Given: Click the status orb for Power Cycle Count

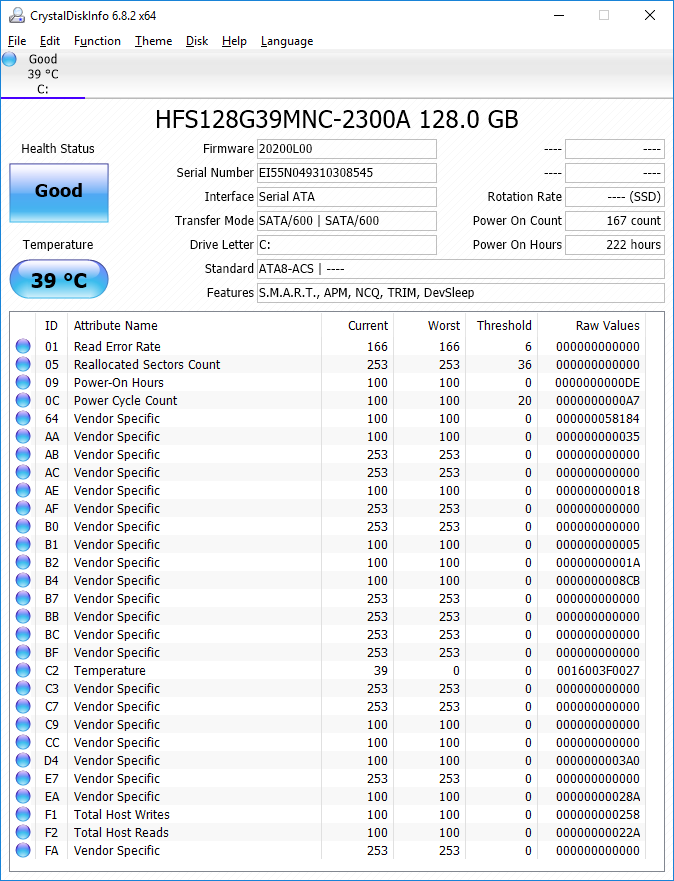Looking at the screenshot, I should [23, 401].
